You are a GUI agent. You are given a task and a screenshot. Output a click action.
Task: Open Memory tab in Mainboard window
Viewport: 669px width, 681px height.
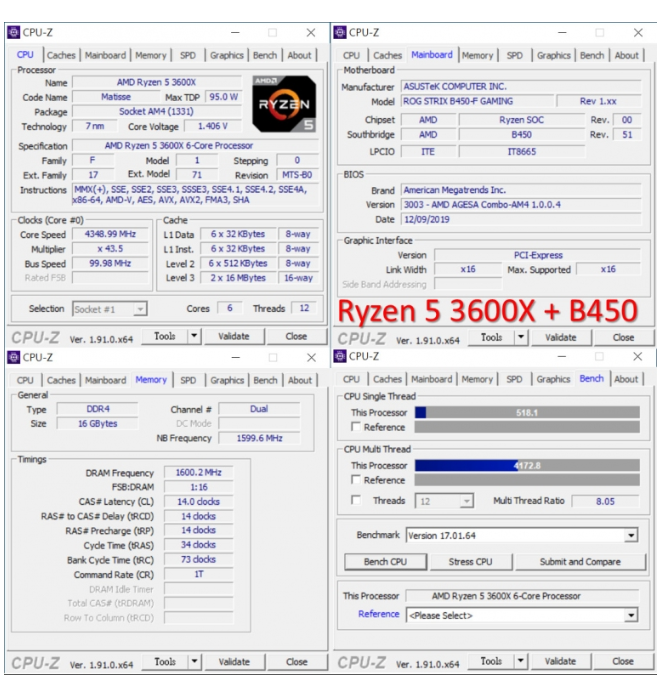[477, 55]
